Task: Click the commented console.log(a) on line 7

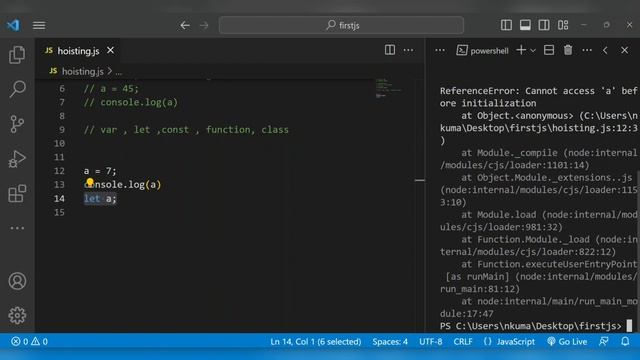Action: click(131, 102)
